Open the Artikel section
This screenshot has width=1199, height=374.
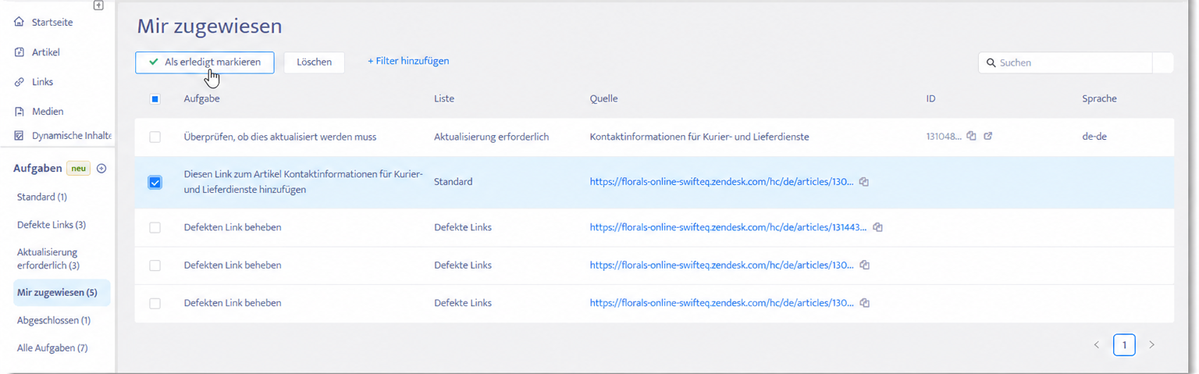(x=45, y=52)
